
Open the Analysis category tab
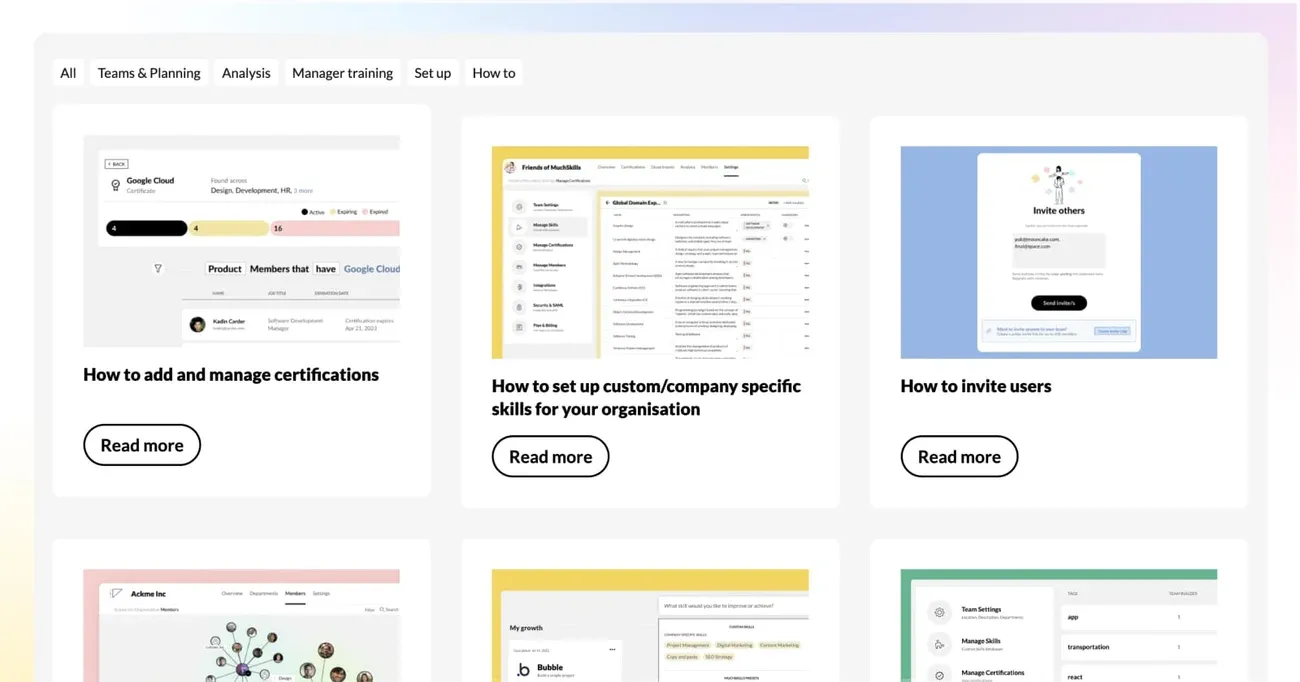246,73
